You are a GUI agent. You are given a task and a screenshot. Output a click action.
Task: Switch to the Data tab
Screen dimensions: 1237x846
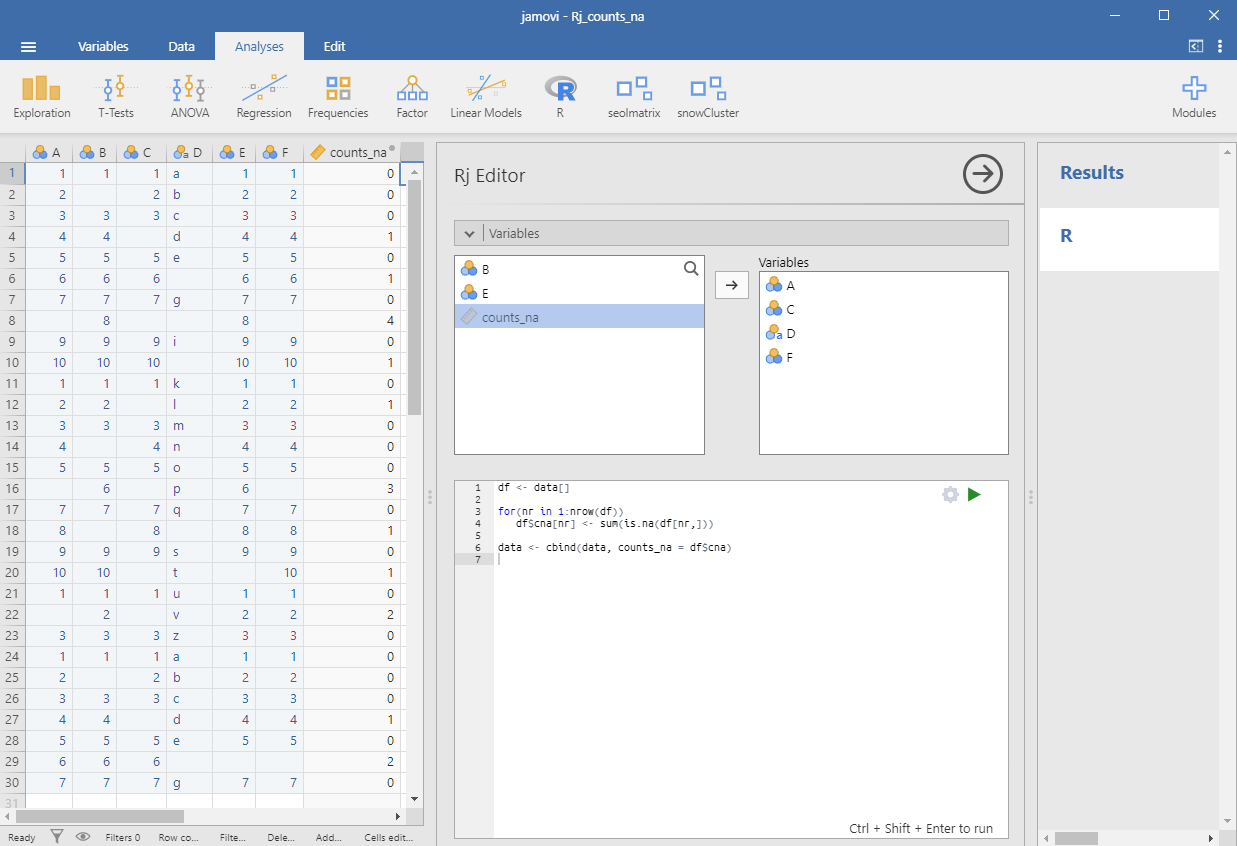(x=181, y=46)
